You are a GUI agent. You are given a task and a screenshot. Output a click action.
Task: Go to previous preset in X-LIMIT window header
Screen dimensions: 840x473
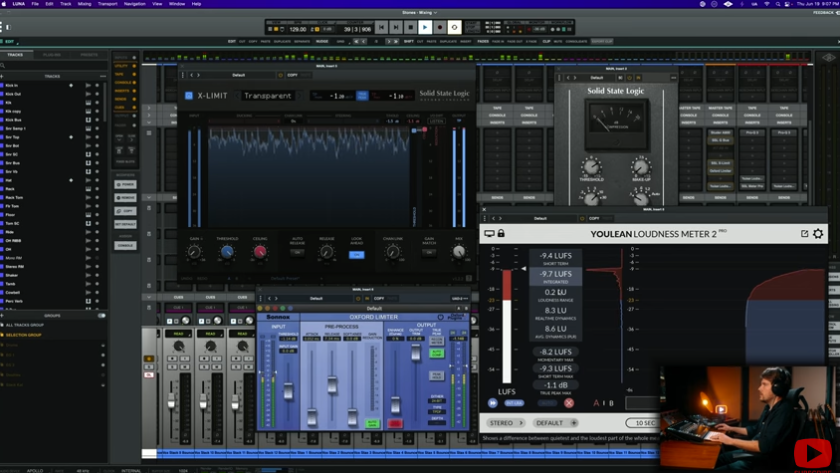coord(191,75)
